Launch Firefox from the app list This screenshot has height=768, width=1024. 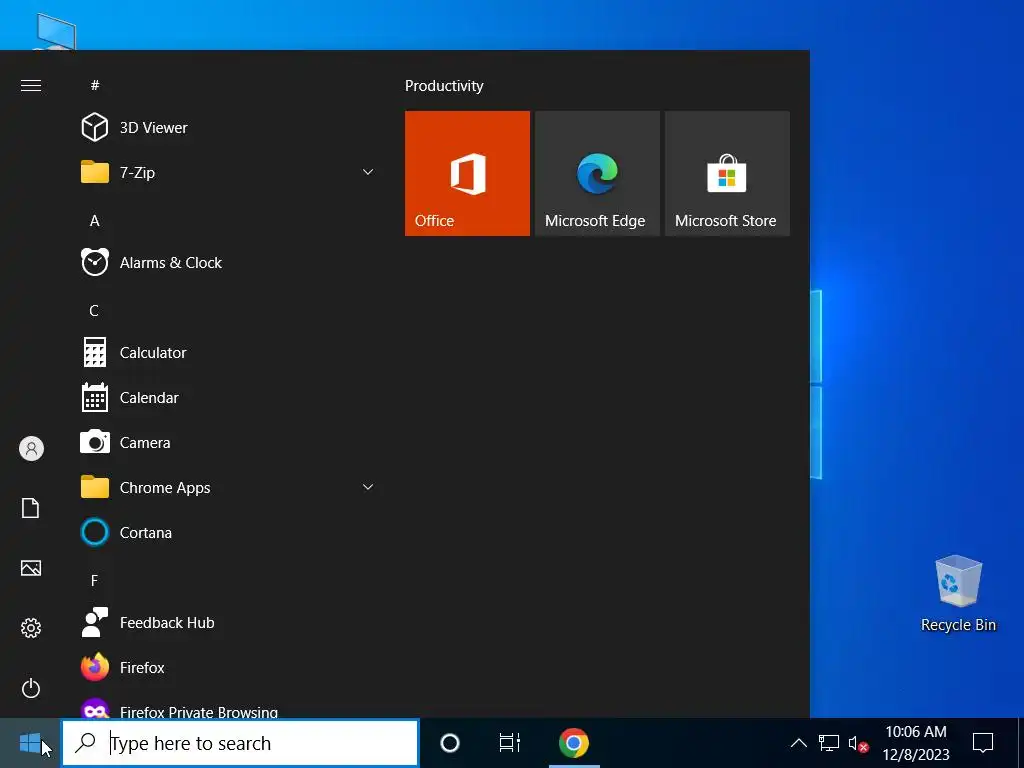(x=229, y=668)
